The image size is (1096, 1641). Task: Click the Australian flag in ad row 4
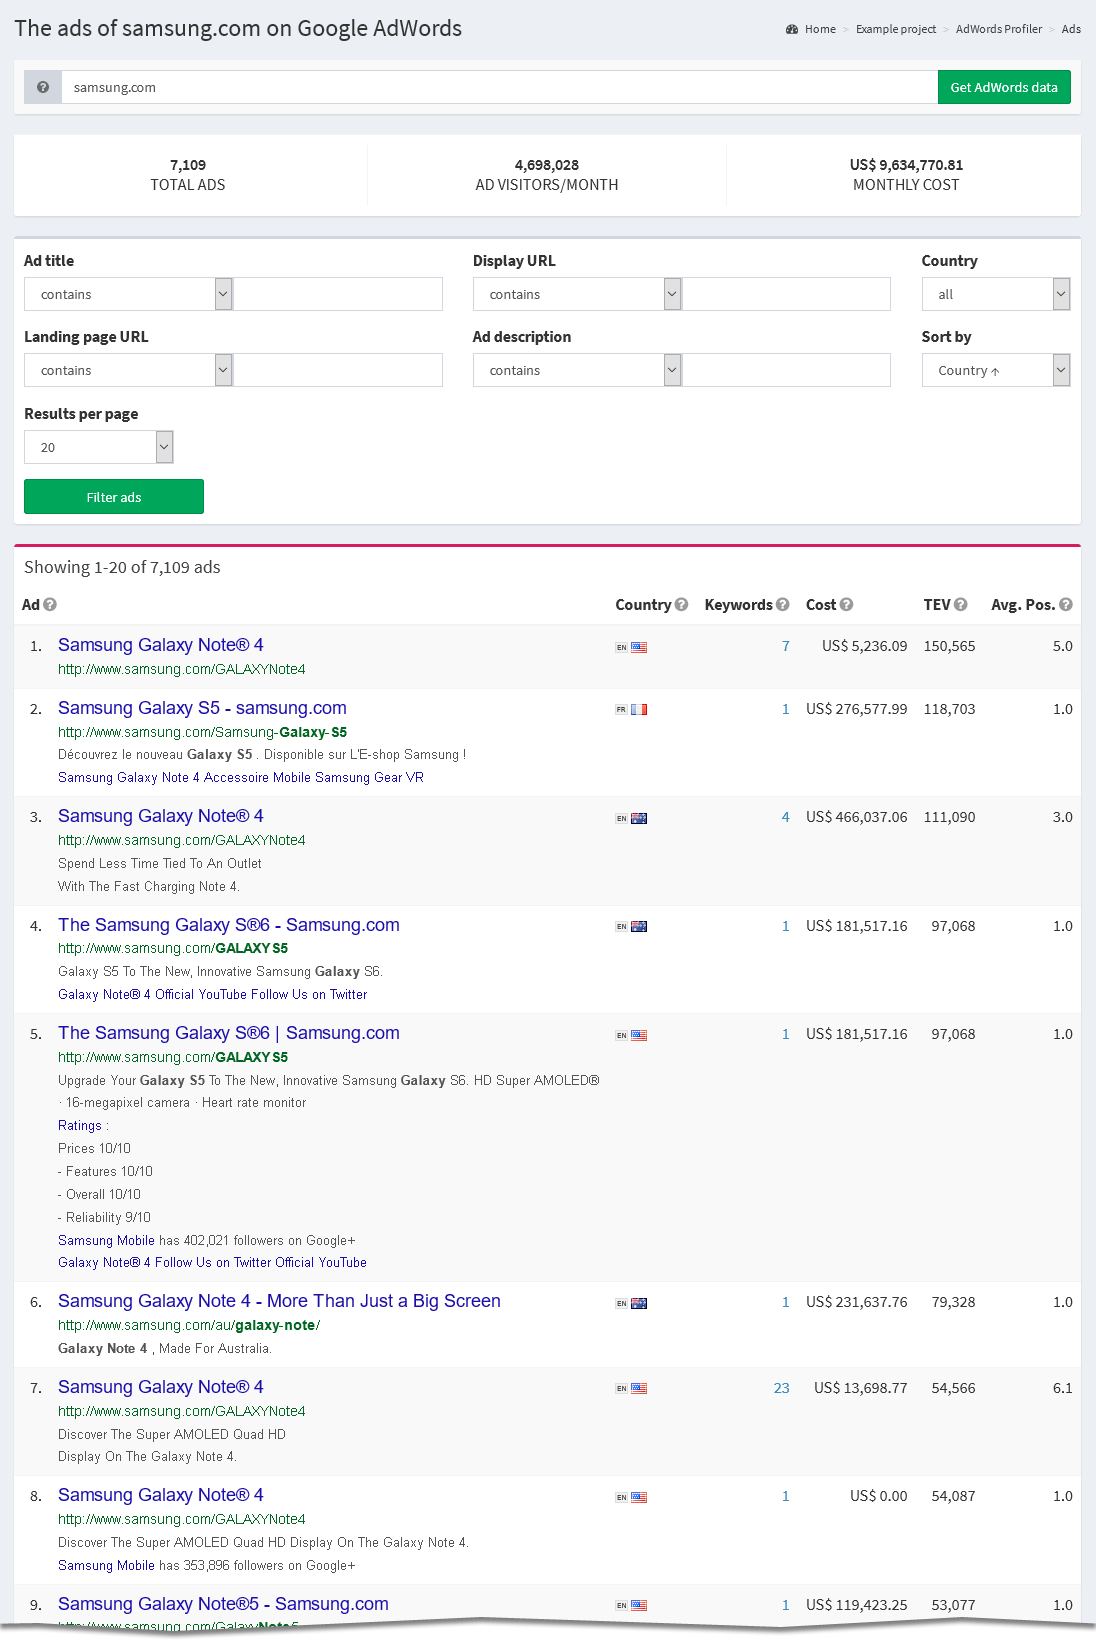pyautogui.click(x=639, y=926)
